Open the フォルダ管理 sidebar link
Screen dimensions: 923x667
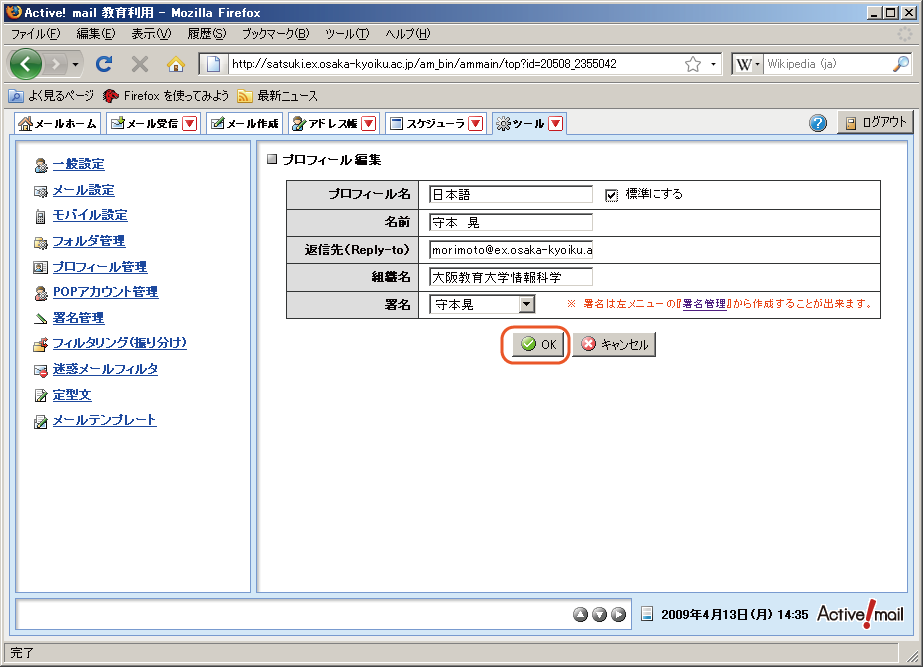pos(88,241)
